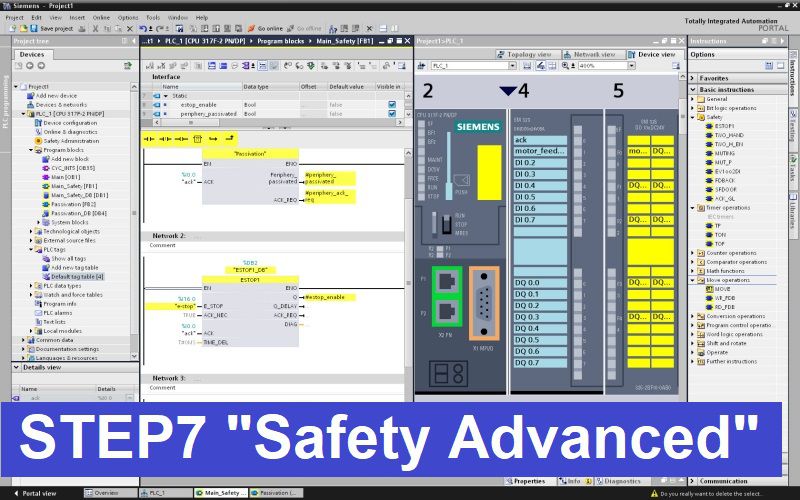The width and height of the screenshot is (800, 500).
Task: Insert the empty box instruction in the ladder toolbar
Action: point(198,138)
